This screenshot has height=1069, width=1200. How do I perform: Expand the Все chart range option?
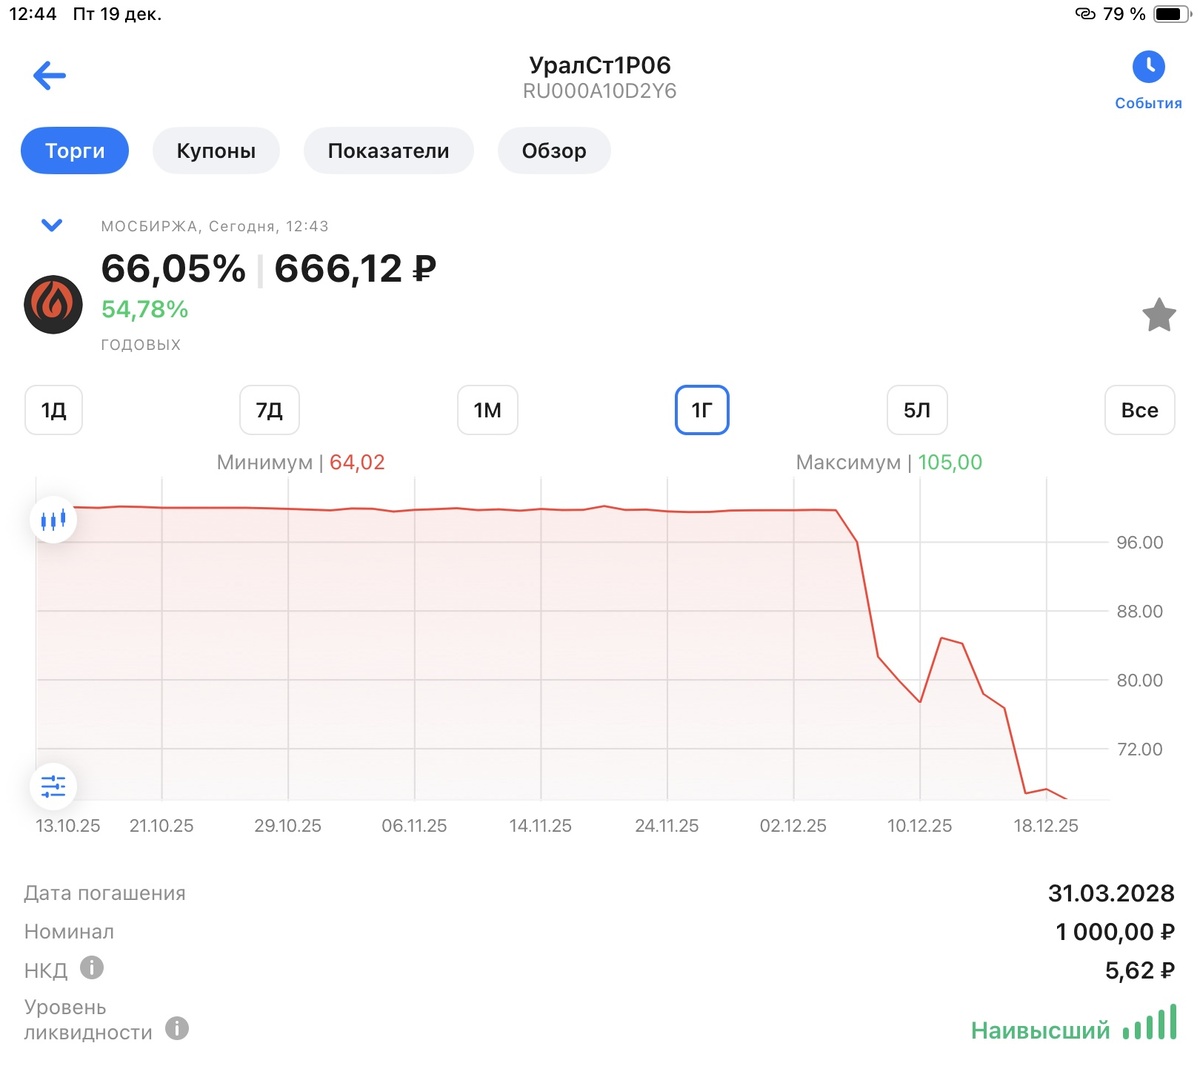tap(1139, 410)
